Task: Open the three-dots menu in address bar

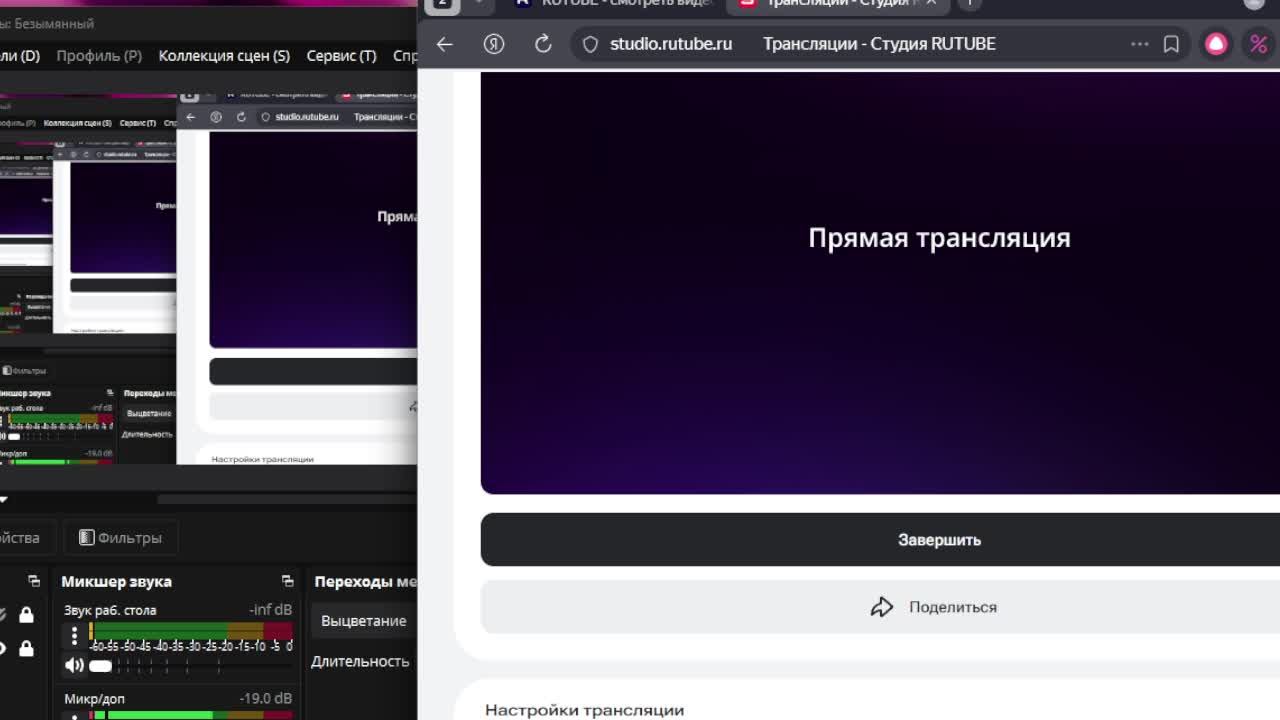Action: pos(1139,44)
